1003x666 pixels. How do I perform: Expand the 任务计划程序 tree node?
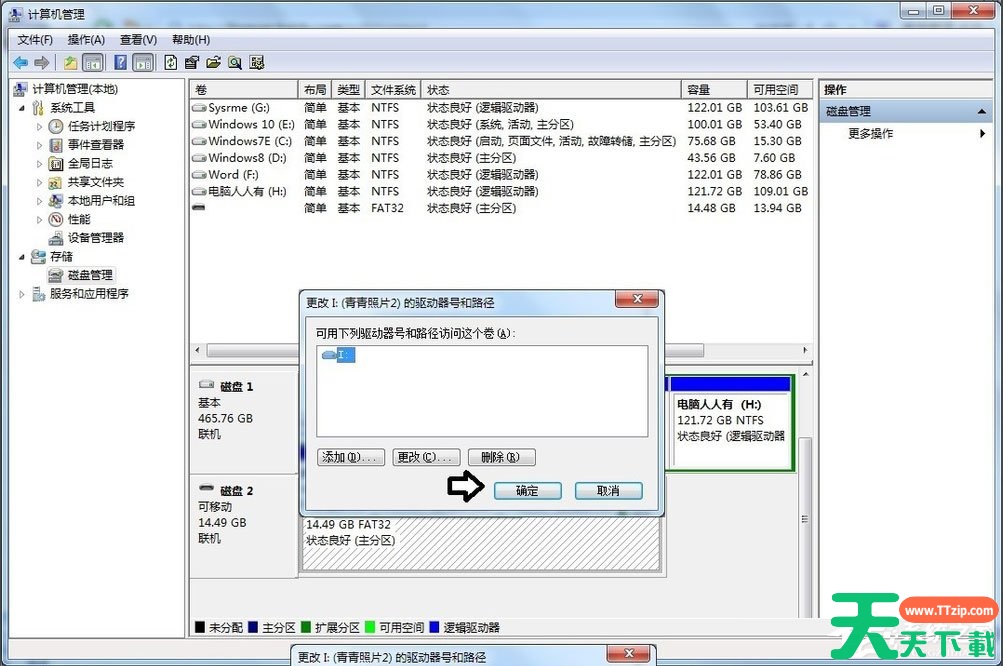pyautogui.click(x=40, y=127)
